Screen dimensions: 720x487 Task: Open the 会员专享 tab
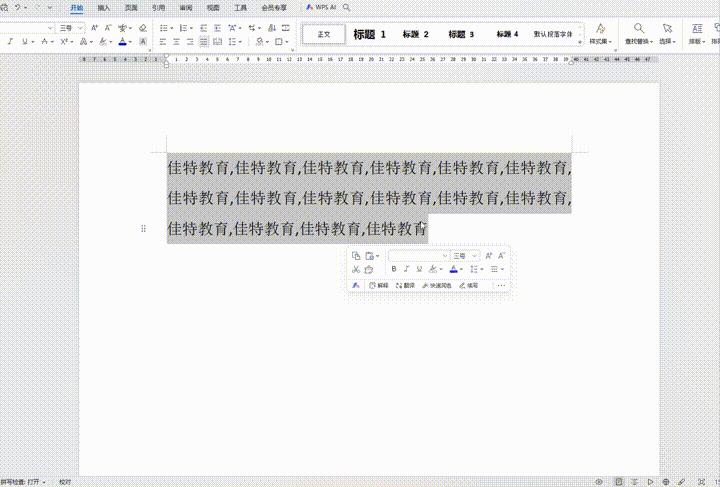[274, 8]
